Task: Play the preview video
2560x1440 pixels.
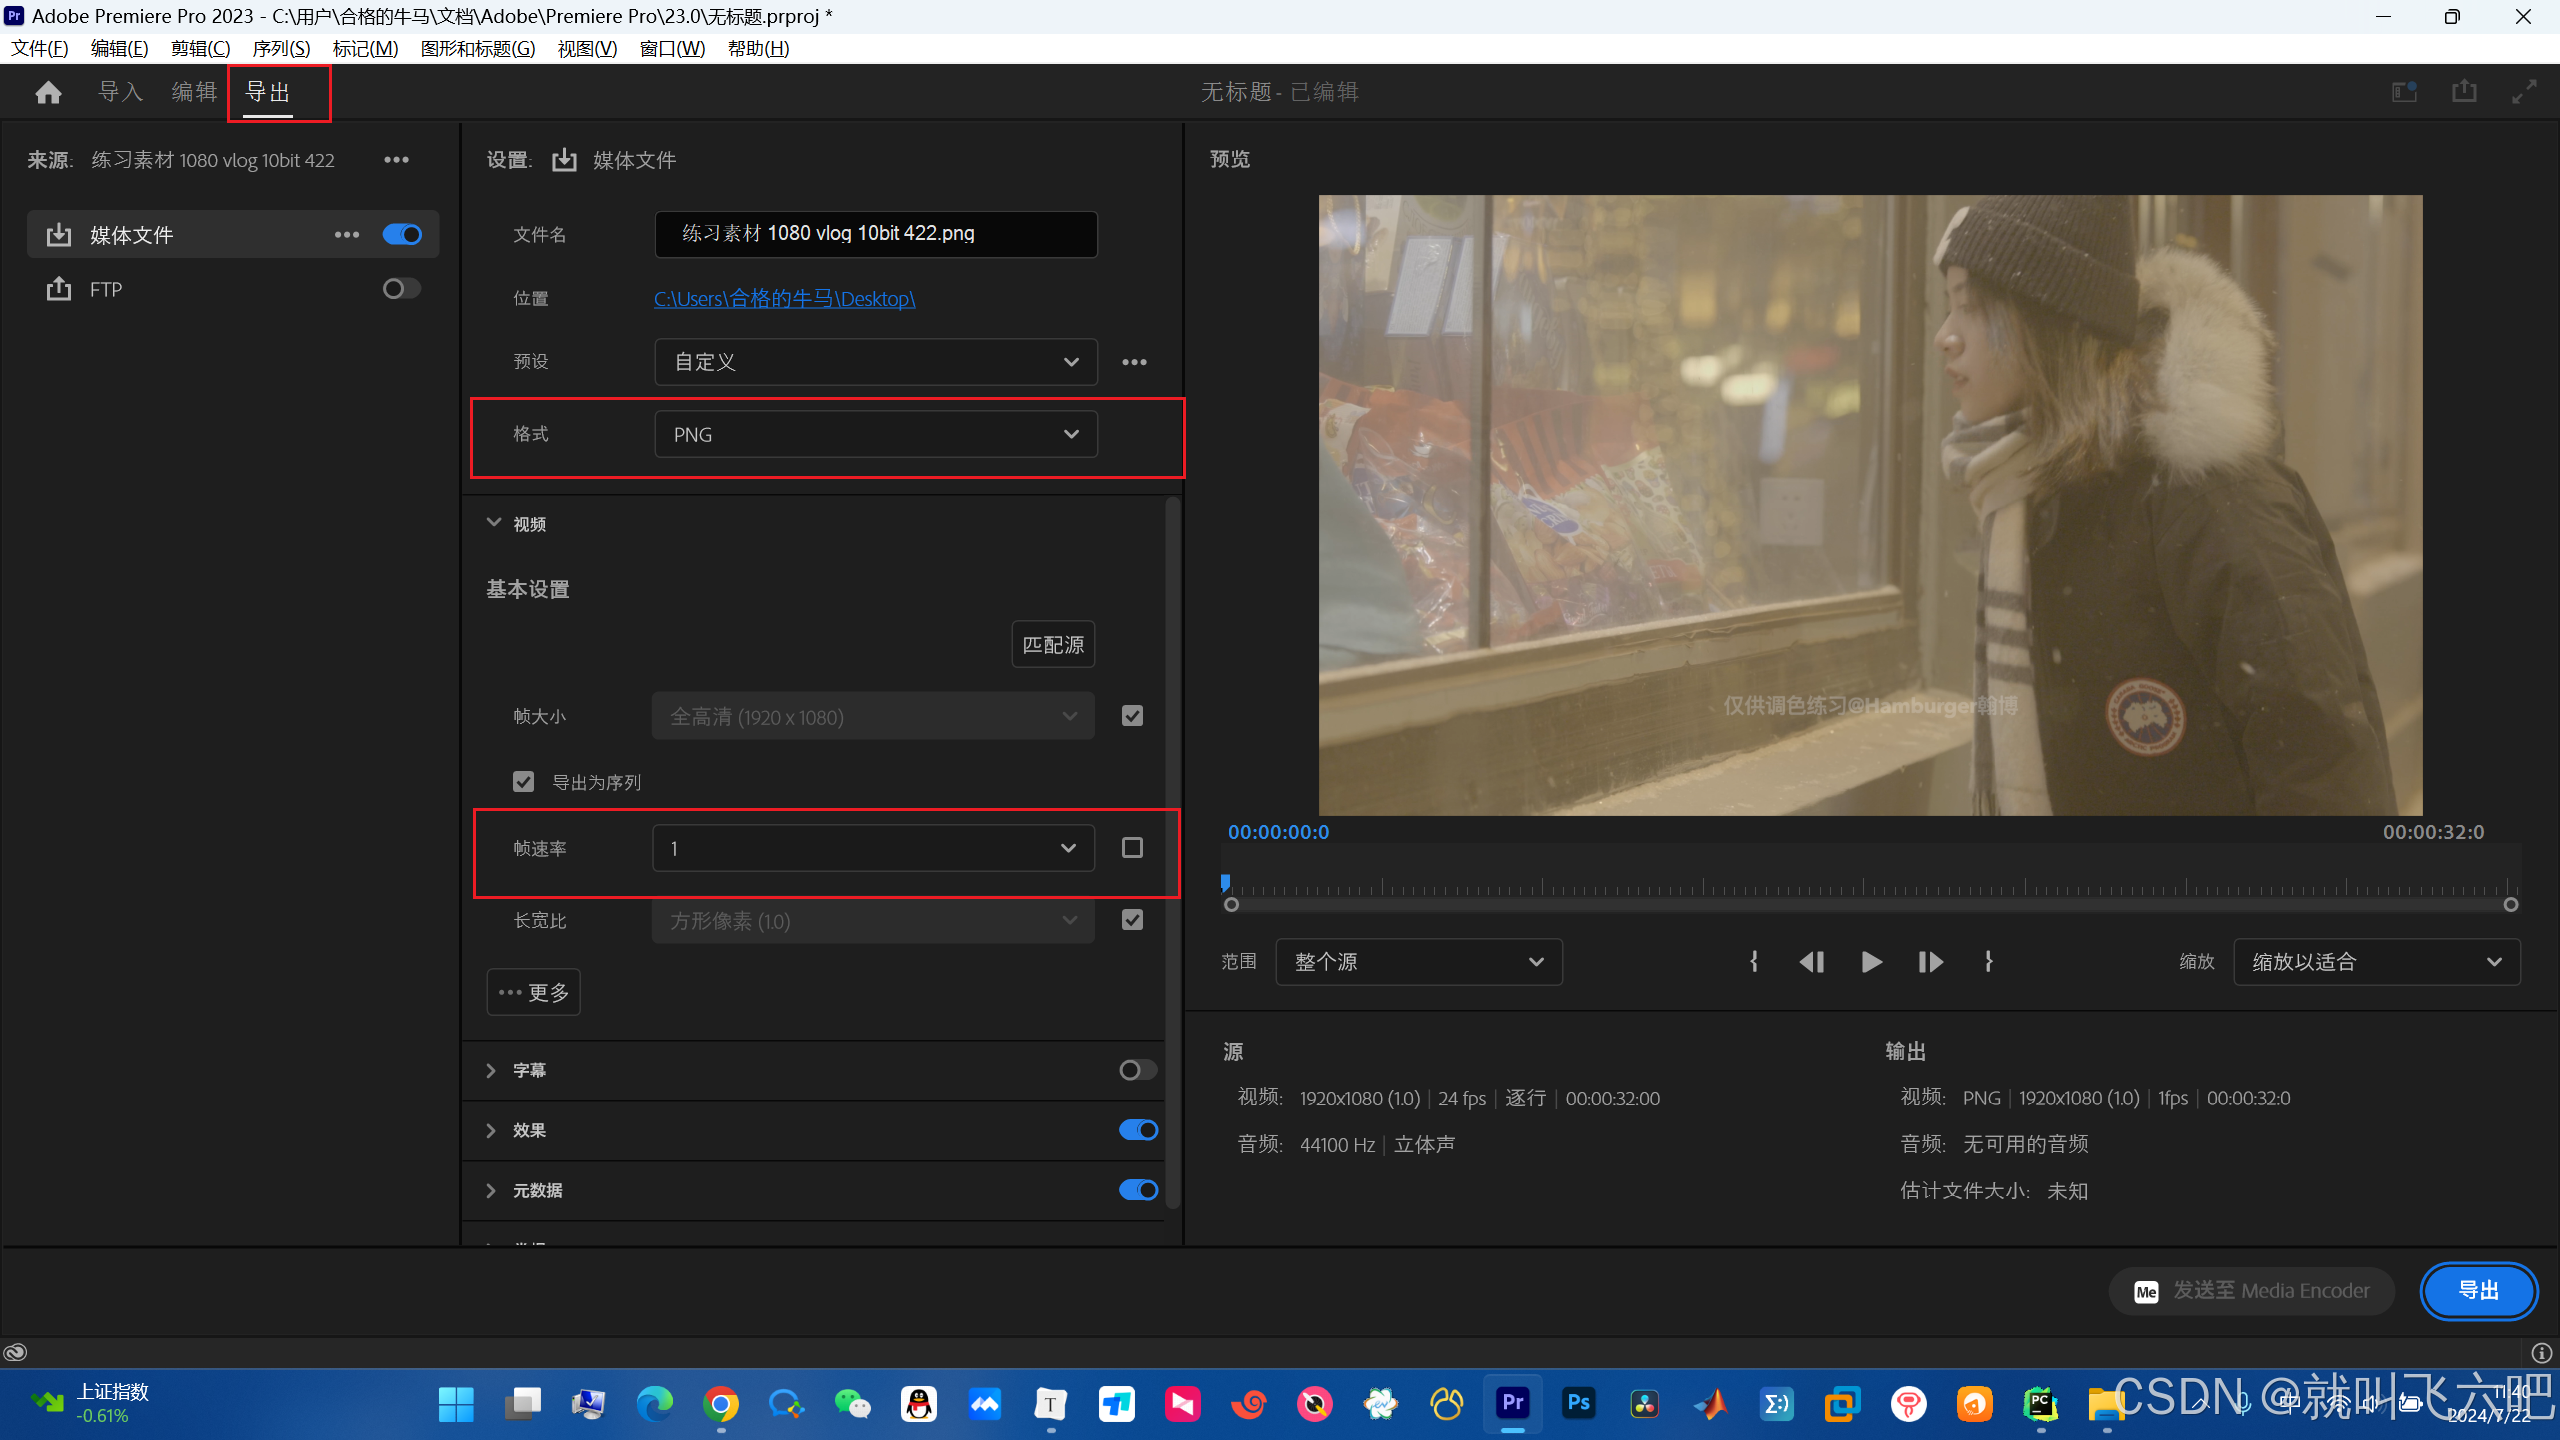Action: [x=1871, y=962]
